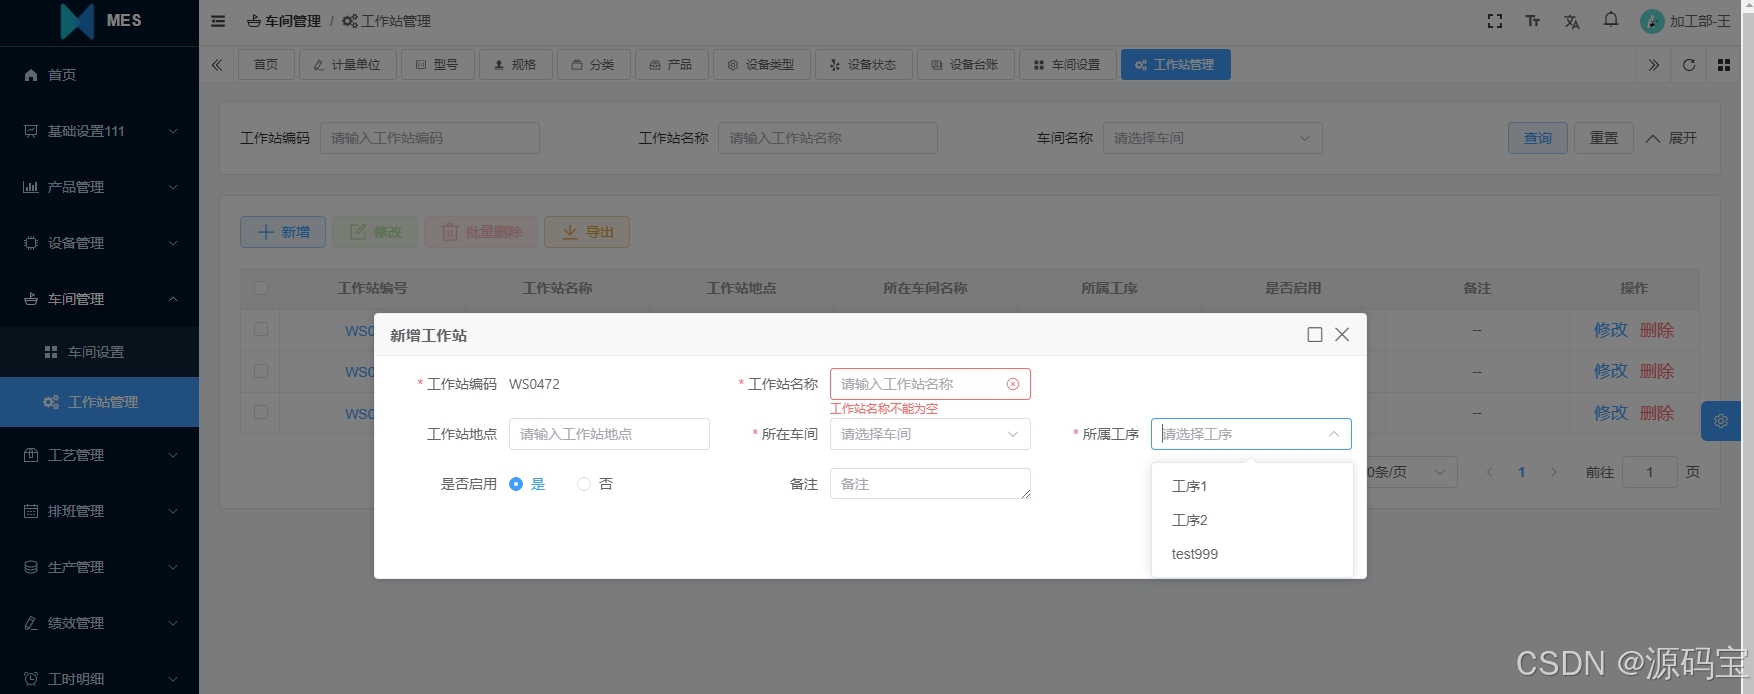This screenshot has height=694, width=1754.
Task: Click the 重置 button
Action: pos(1604,138)
